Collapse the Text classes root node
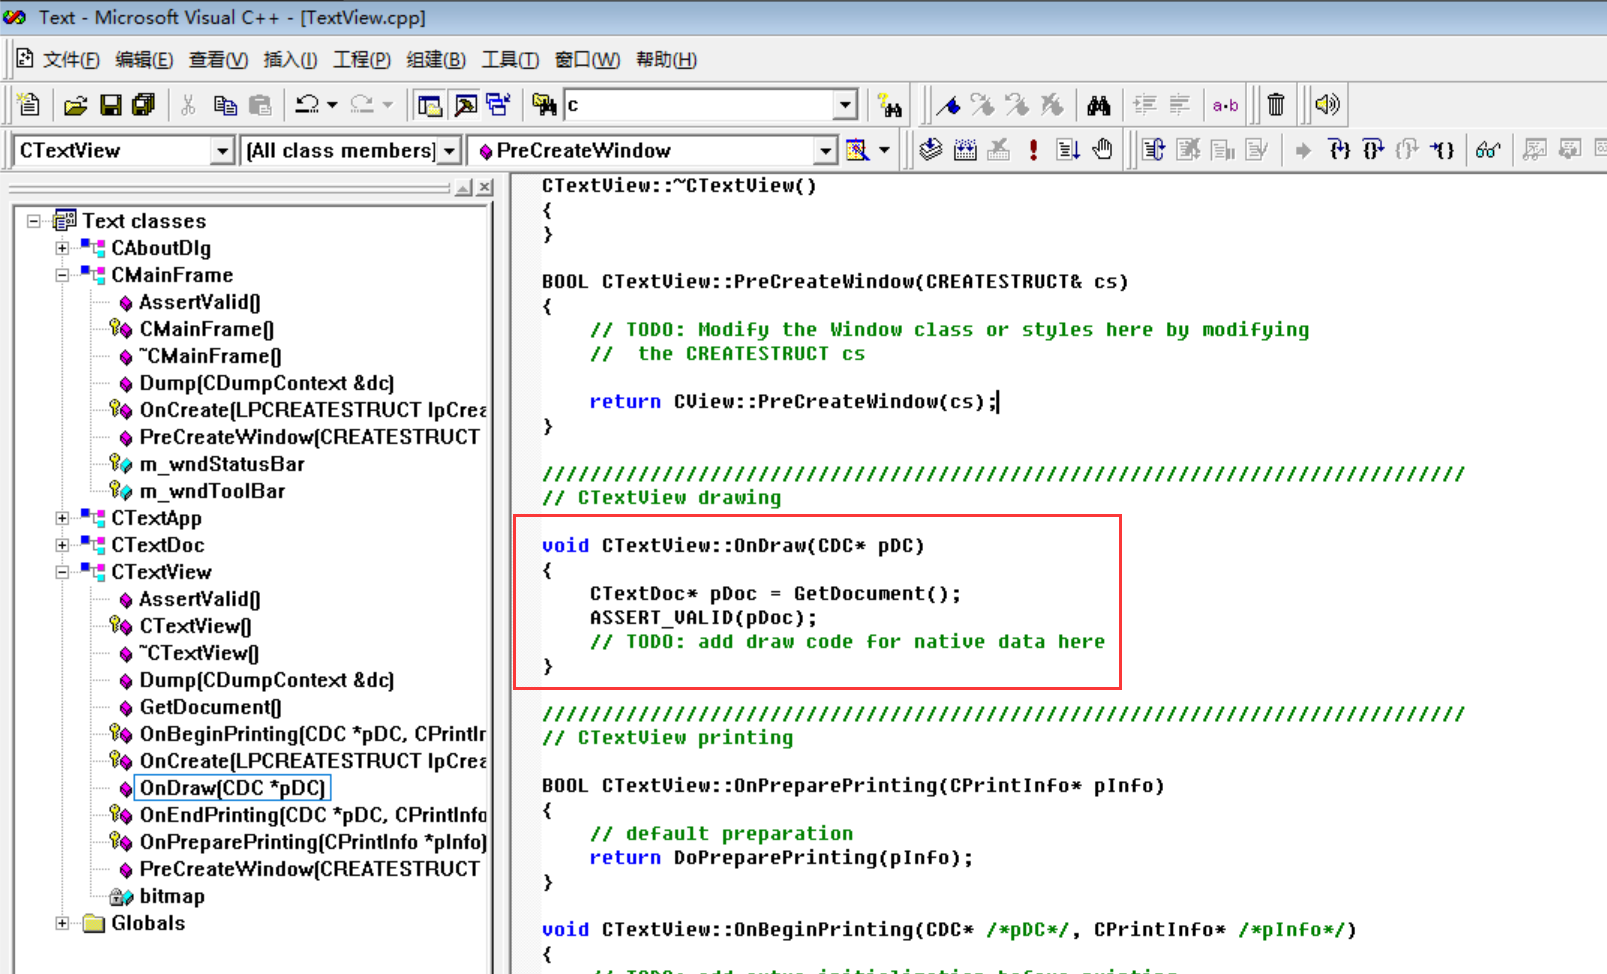Viewport: 1607px width, 974px height. tap(34, 221)
